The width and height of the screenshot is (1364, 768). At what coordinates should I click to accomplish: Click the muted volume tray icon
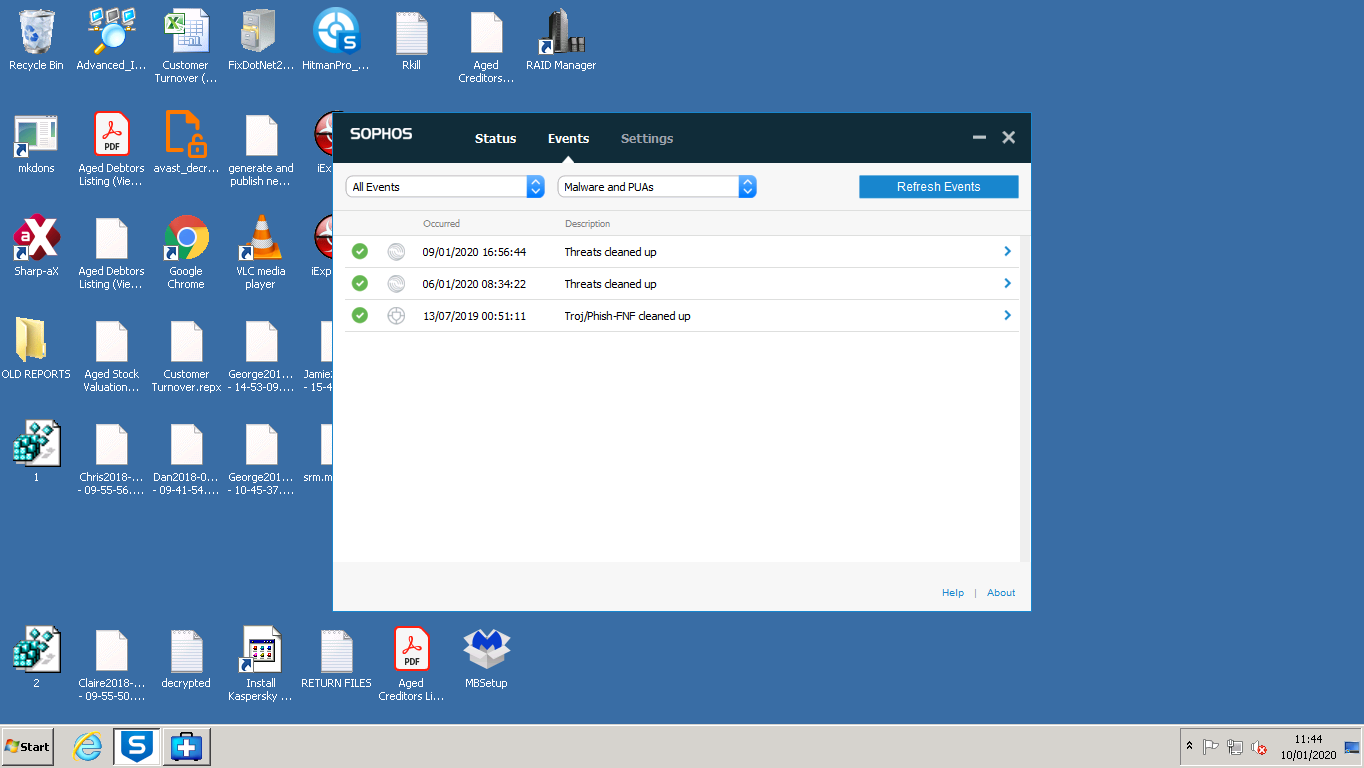point(1260,747)
